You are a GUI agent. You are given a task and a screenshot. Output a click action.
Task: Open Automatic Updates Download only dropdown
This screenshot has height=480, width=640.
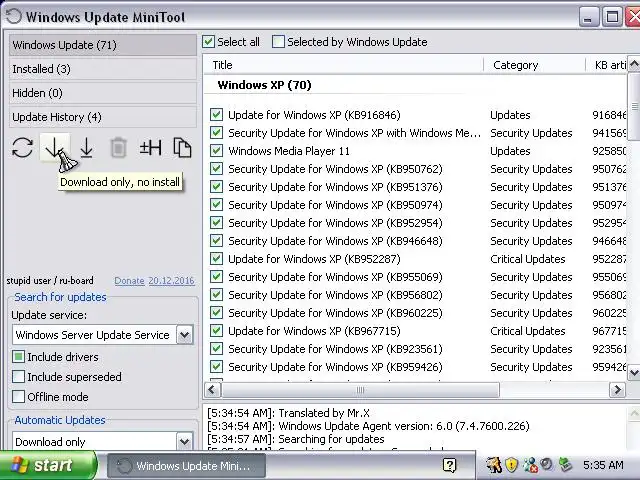point(184,441)
